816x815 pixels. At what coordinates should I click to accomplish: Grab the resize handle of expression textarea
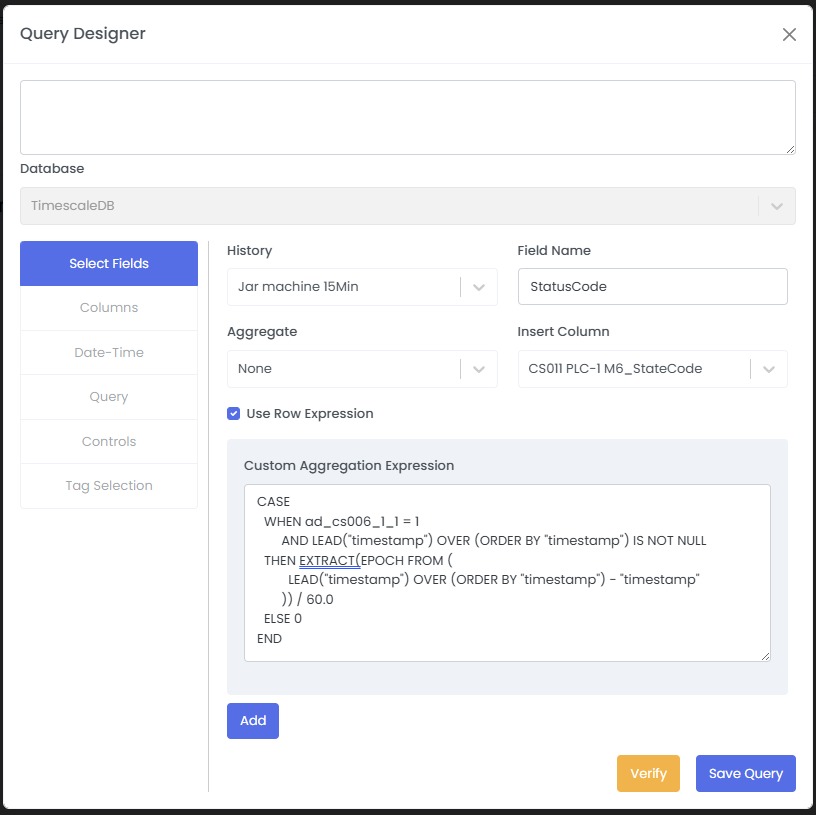tap(765, 656)
